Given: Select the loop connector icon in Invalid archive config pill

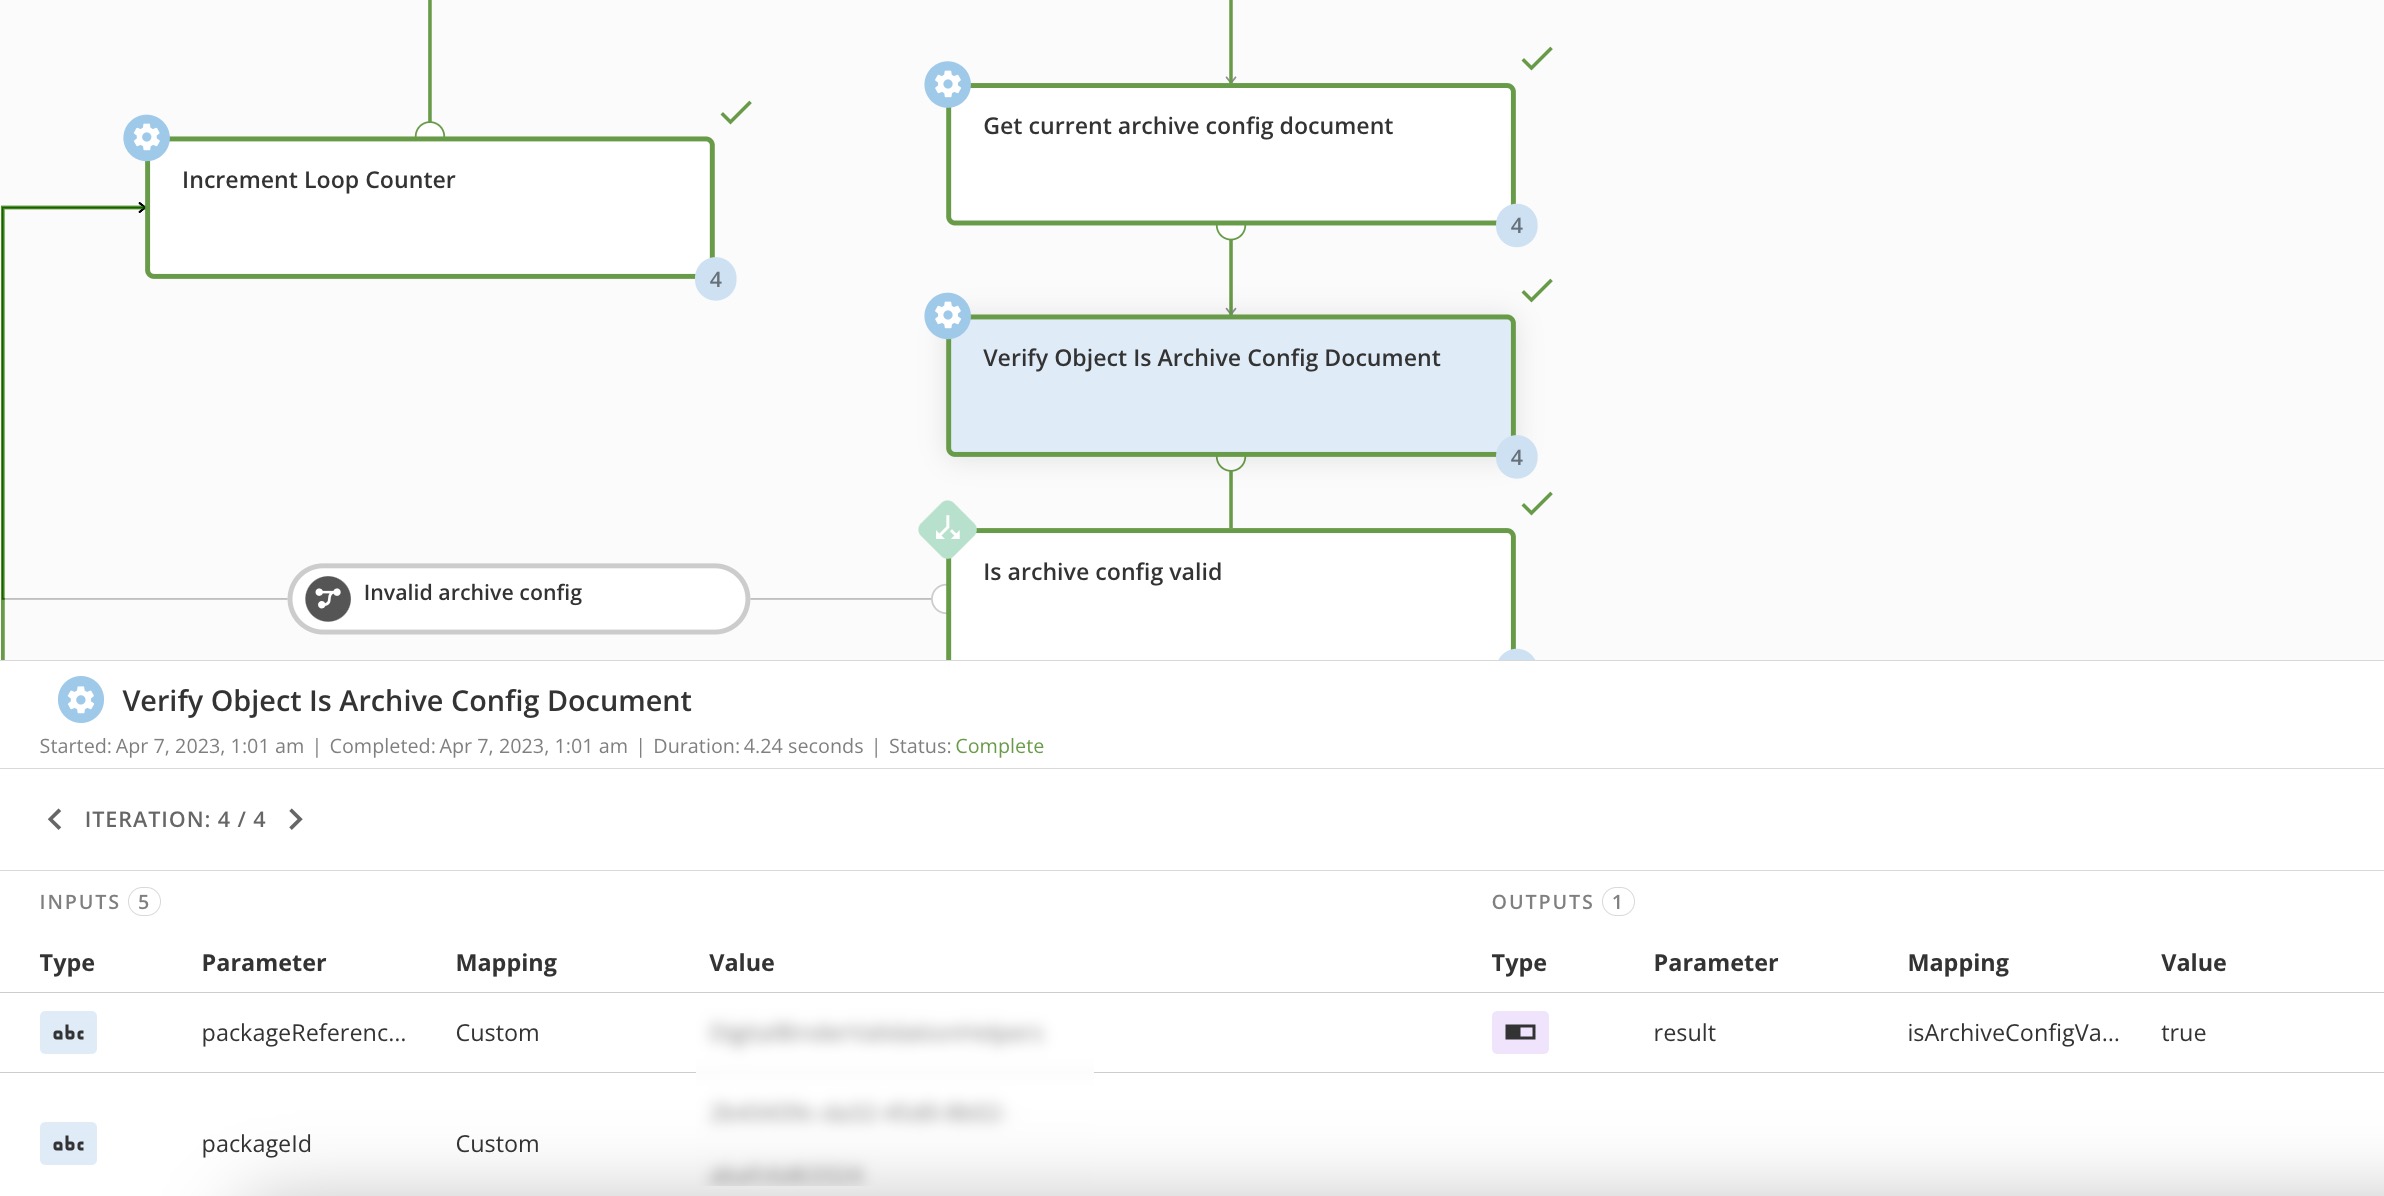Looking at the screenshot, I should click(327, 598).
